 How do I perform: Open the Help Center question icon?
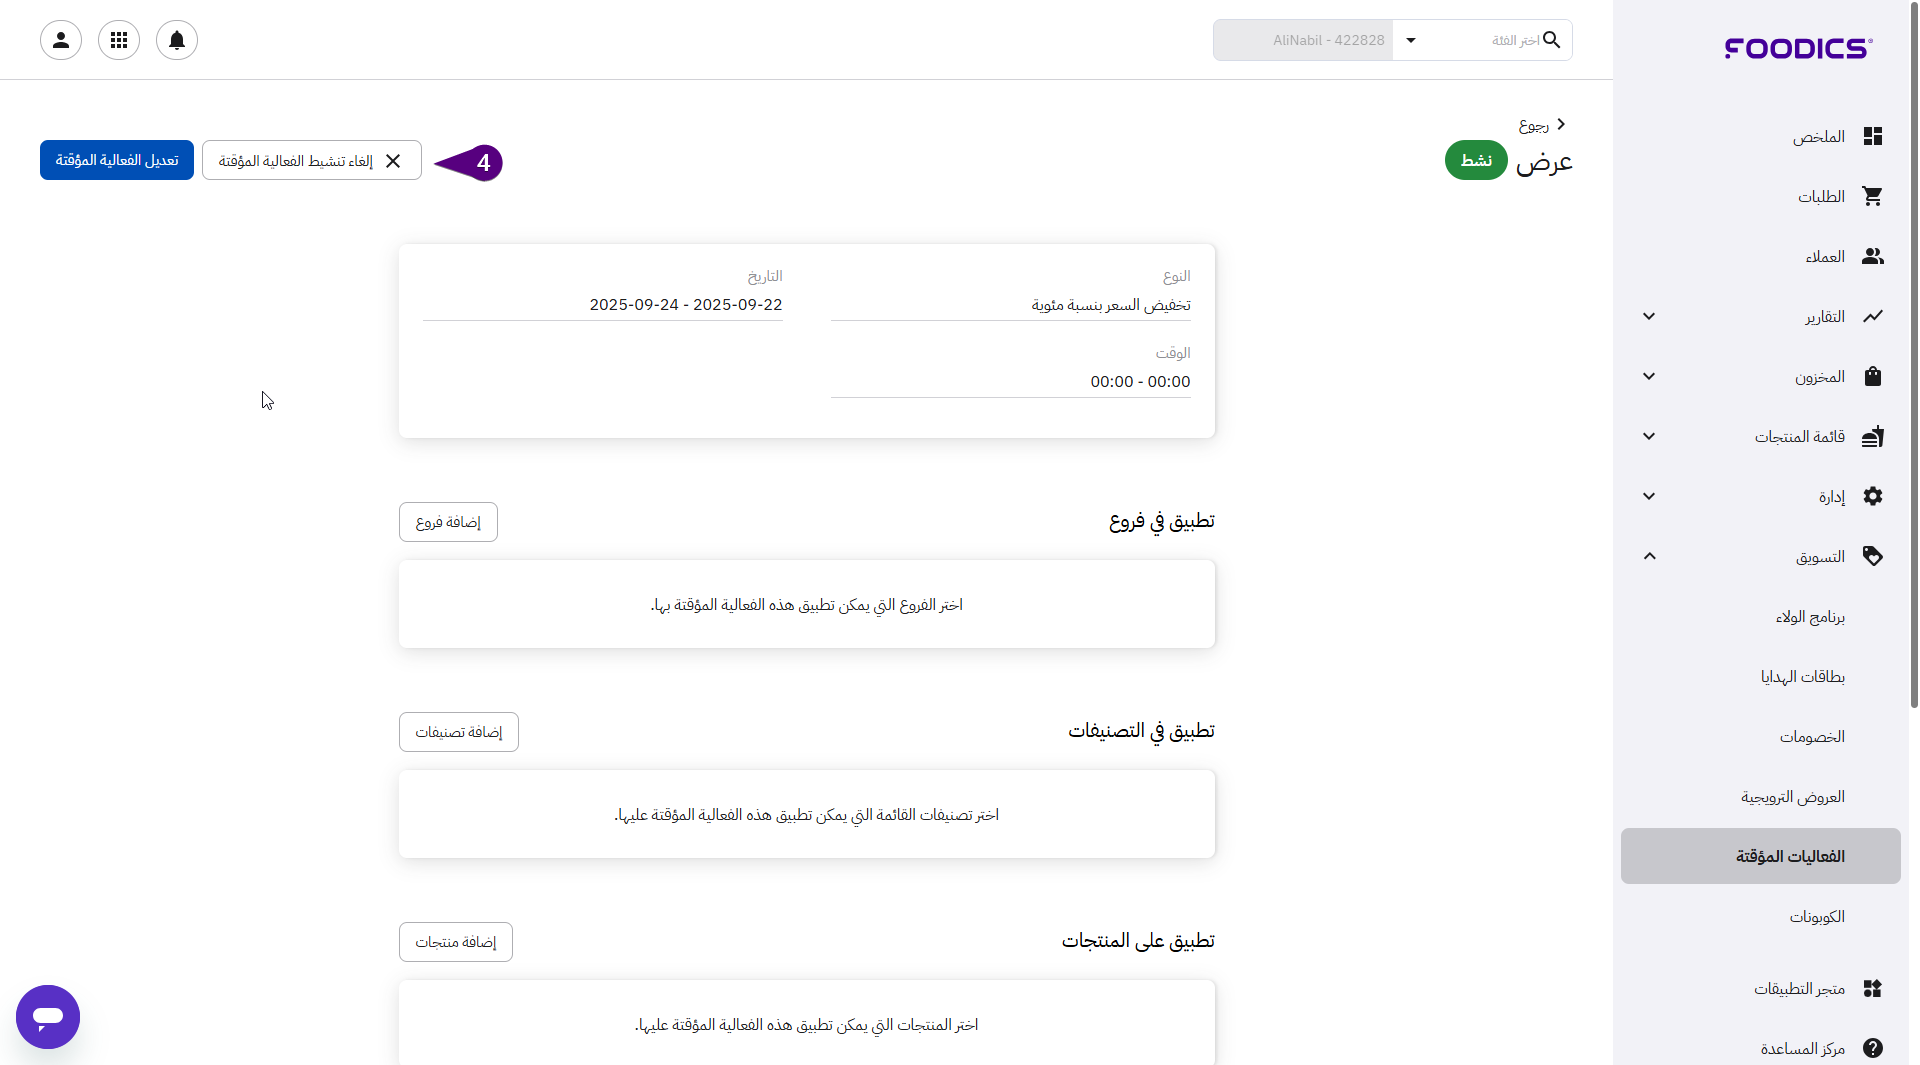tap(1872, 1047)
